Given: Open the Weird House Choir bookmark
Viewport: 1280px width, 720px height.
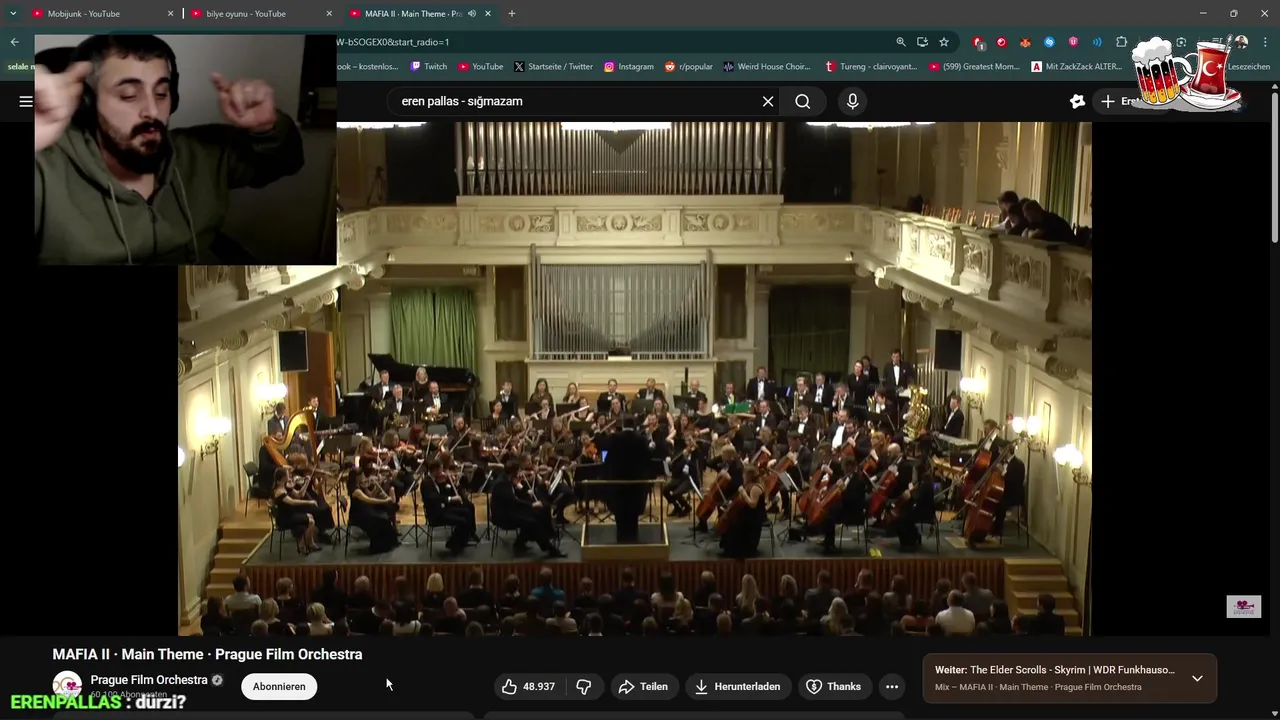Looking at the screenshot, I should coord(767,67).
